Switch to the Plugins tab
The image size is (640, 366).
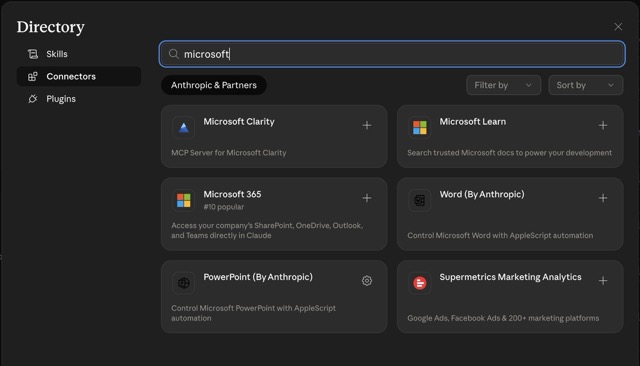[79, 99]
